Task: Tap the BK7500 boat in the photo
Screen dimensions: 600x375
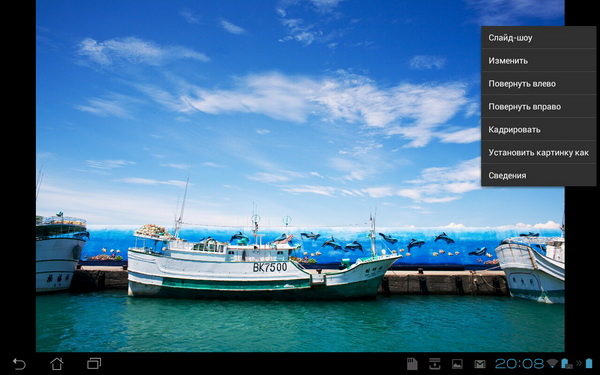Action: (x=264, y=264)
